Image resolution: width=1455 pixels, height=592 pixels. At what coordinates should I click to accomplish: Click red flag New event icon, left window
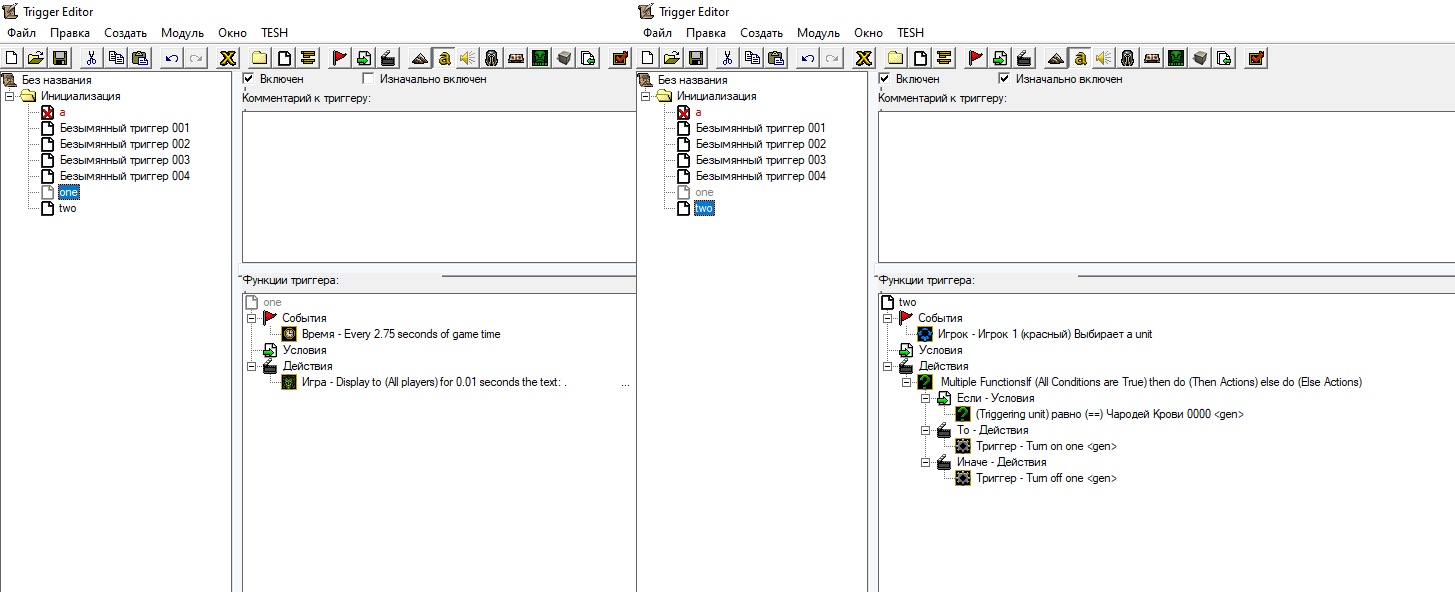(x=340, y=58)
